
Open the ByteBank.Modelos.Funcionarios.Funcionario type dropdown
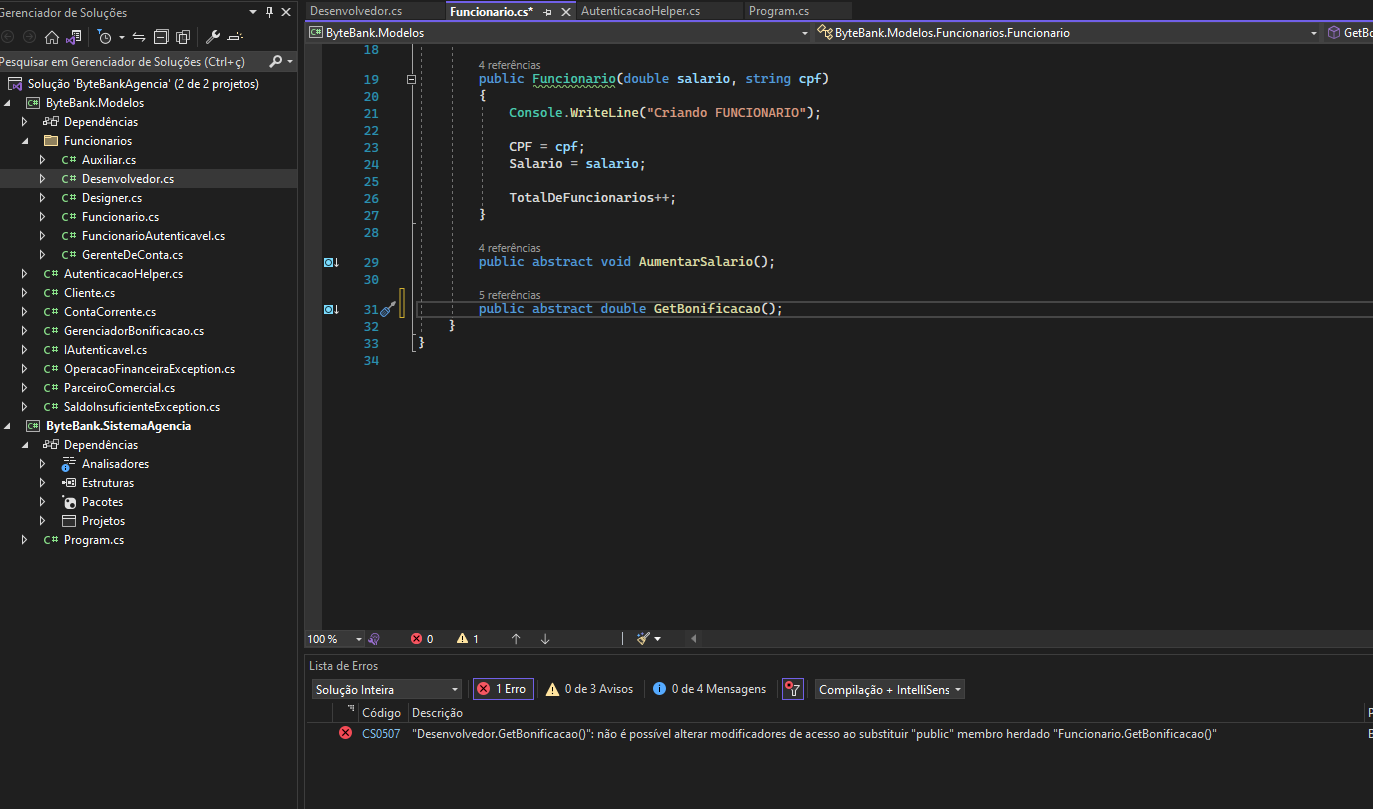click(x=1314, y=33)
